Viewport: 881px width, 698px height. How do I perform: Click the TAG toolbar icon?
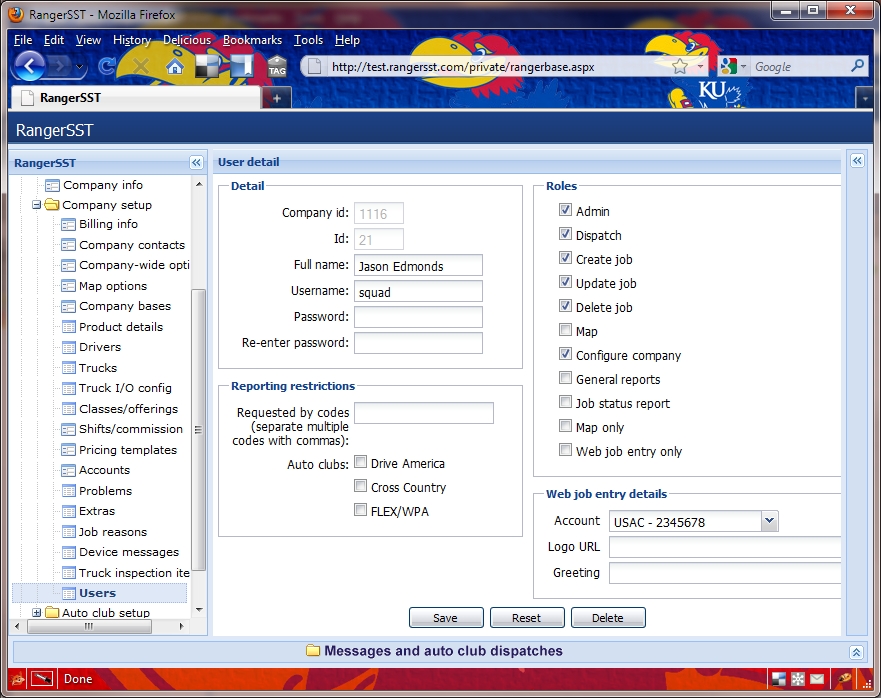coord(277,67)
